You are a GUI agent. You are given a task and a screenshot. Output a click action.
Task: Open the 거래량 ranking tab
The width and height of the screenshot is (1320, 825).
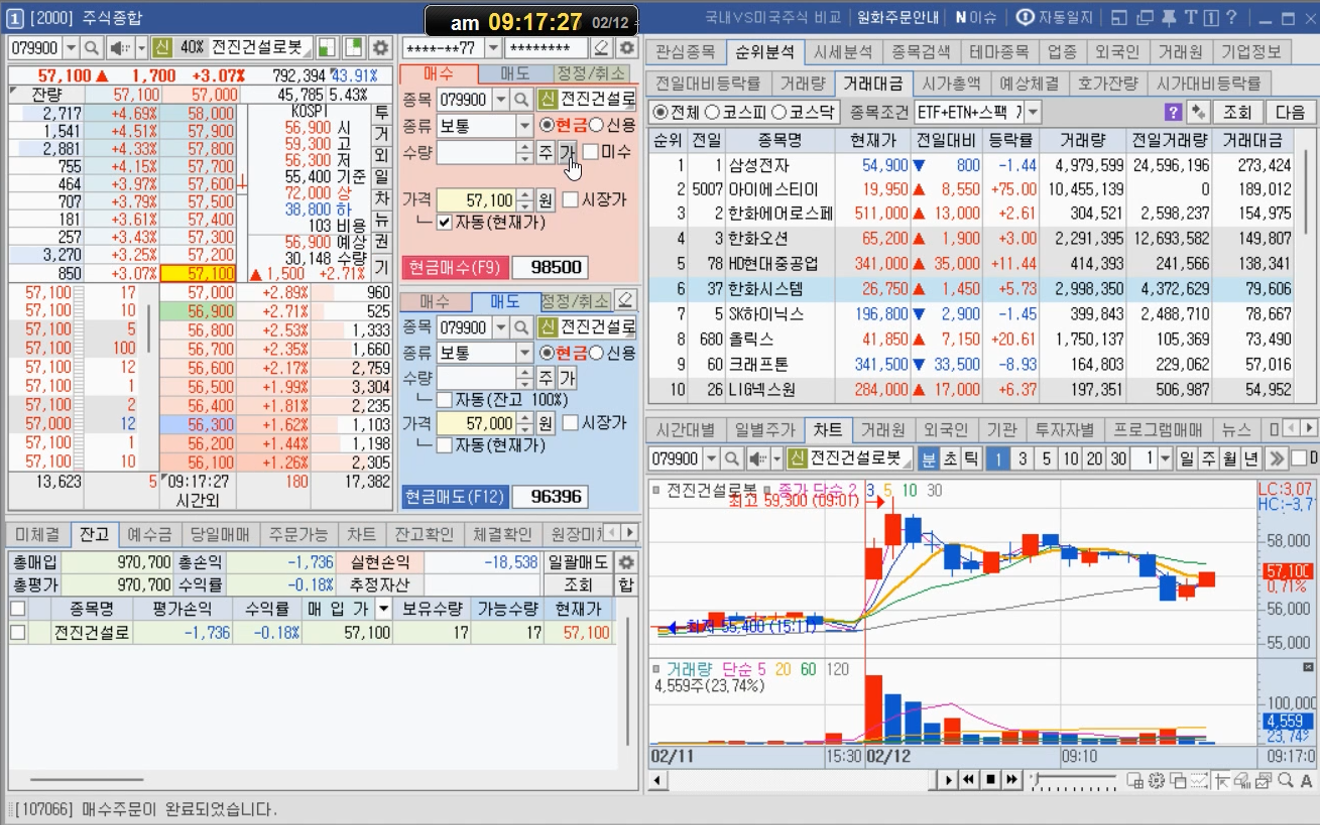click(x=802, y=83)
